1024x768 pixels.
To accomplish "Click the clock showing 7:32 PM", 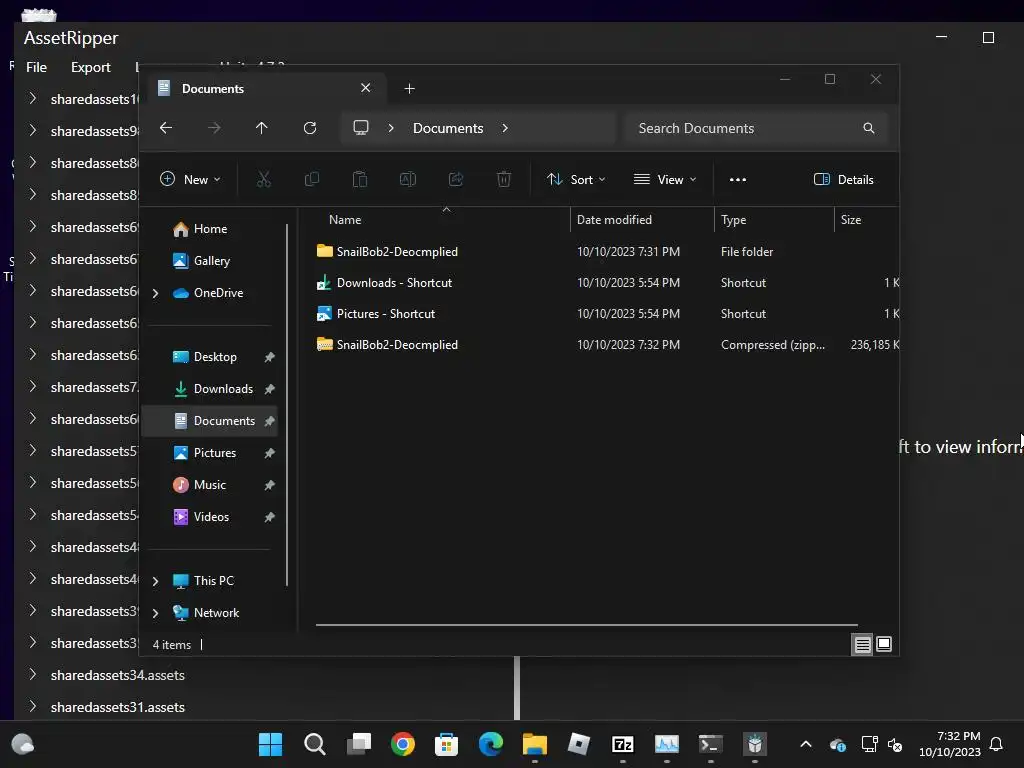I will pos(958,736).
